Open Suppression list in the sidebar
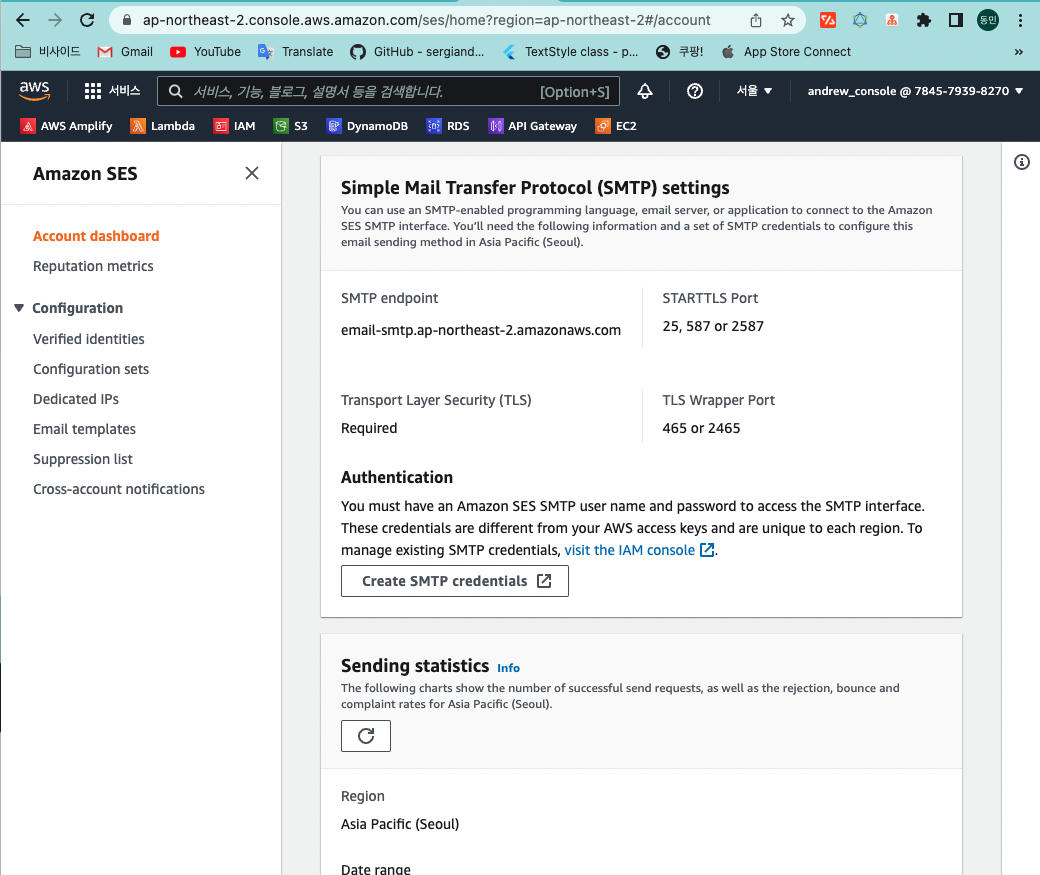 pos(83,459)
